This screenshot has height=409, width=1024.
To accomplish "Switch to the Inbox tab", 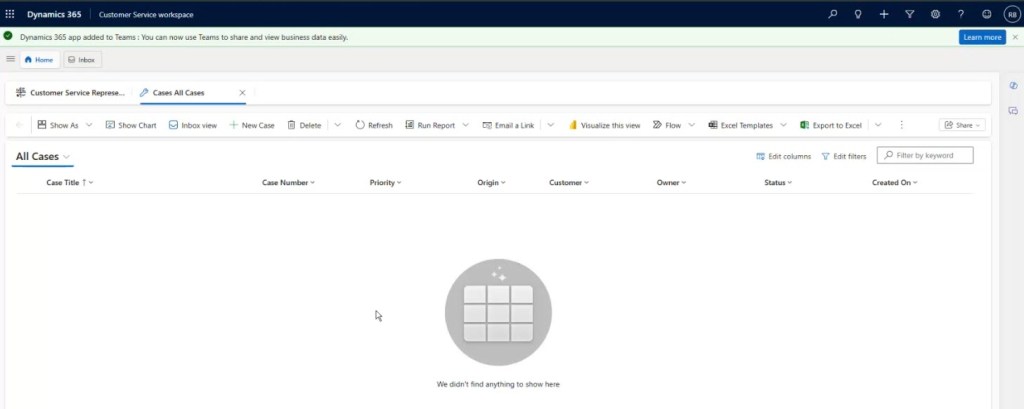I will (x=82, y=60).
